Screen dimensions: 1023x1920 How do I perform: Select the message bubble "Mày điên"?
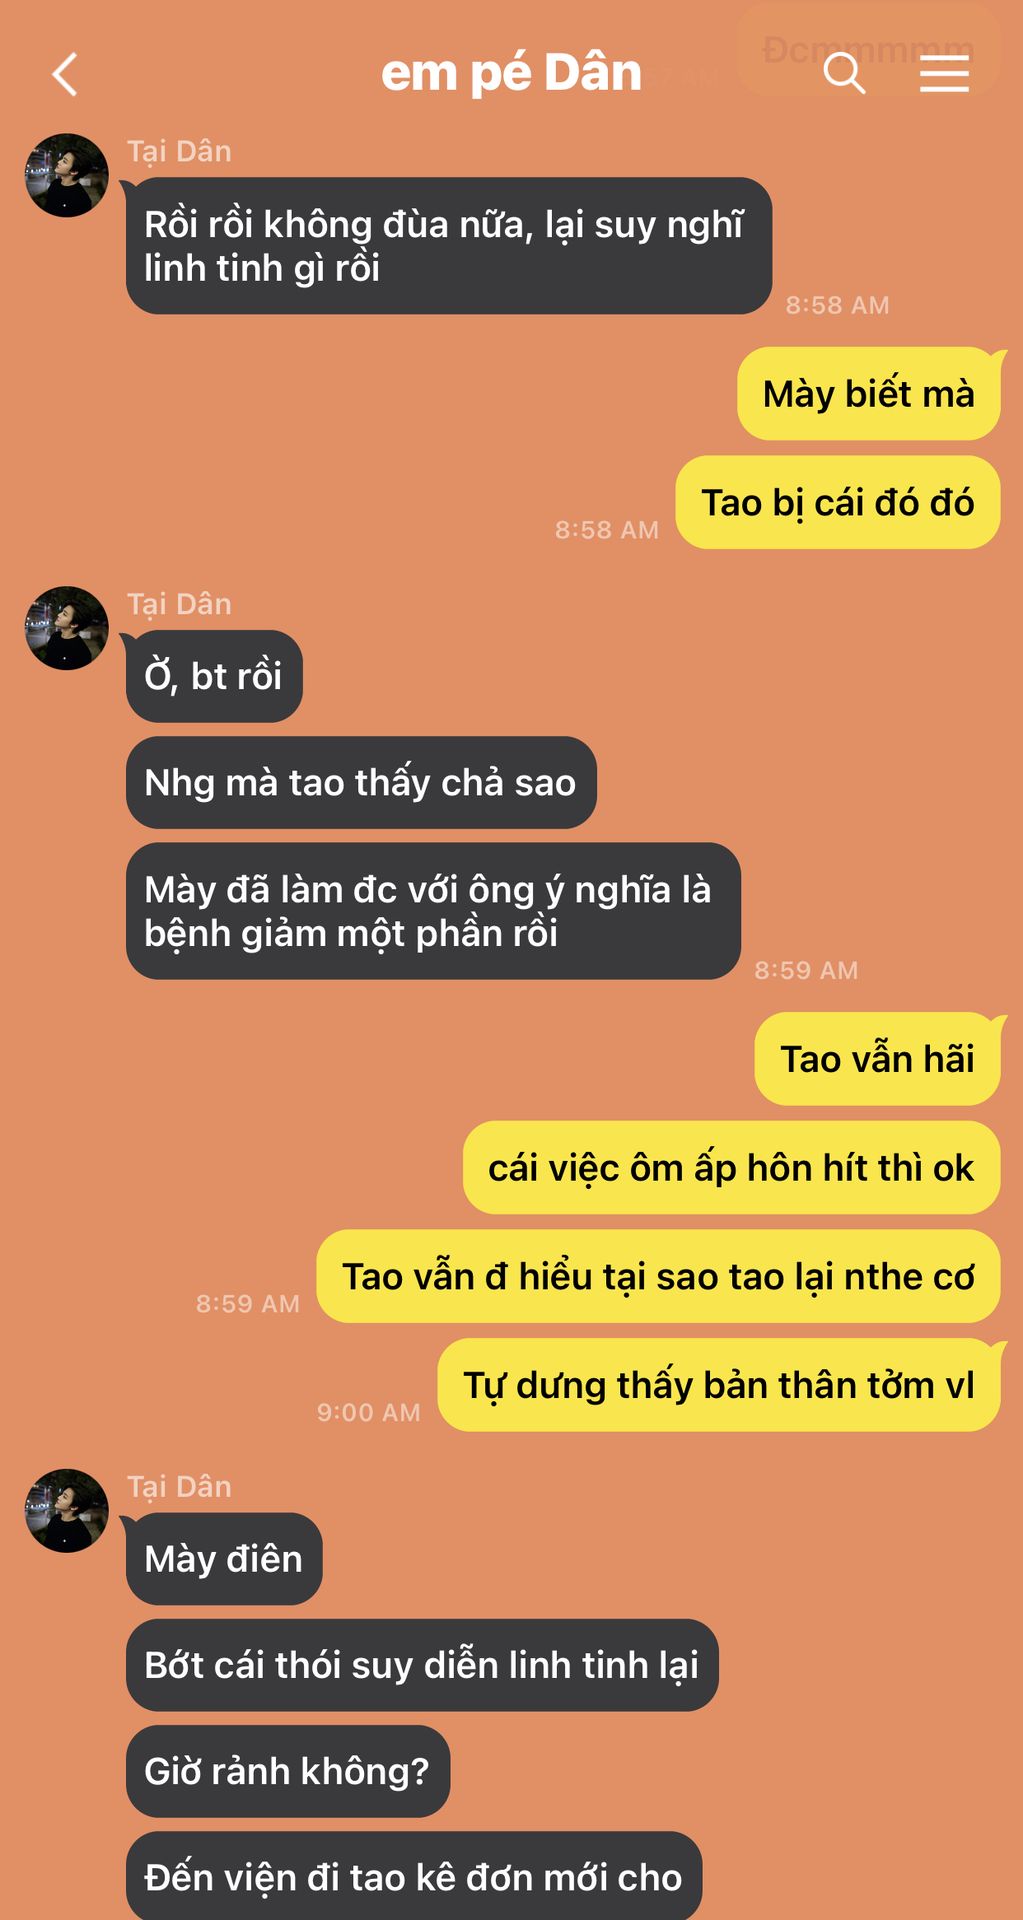(x=224, y=1559)
